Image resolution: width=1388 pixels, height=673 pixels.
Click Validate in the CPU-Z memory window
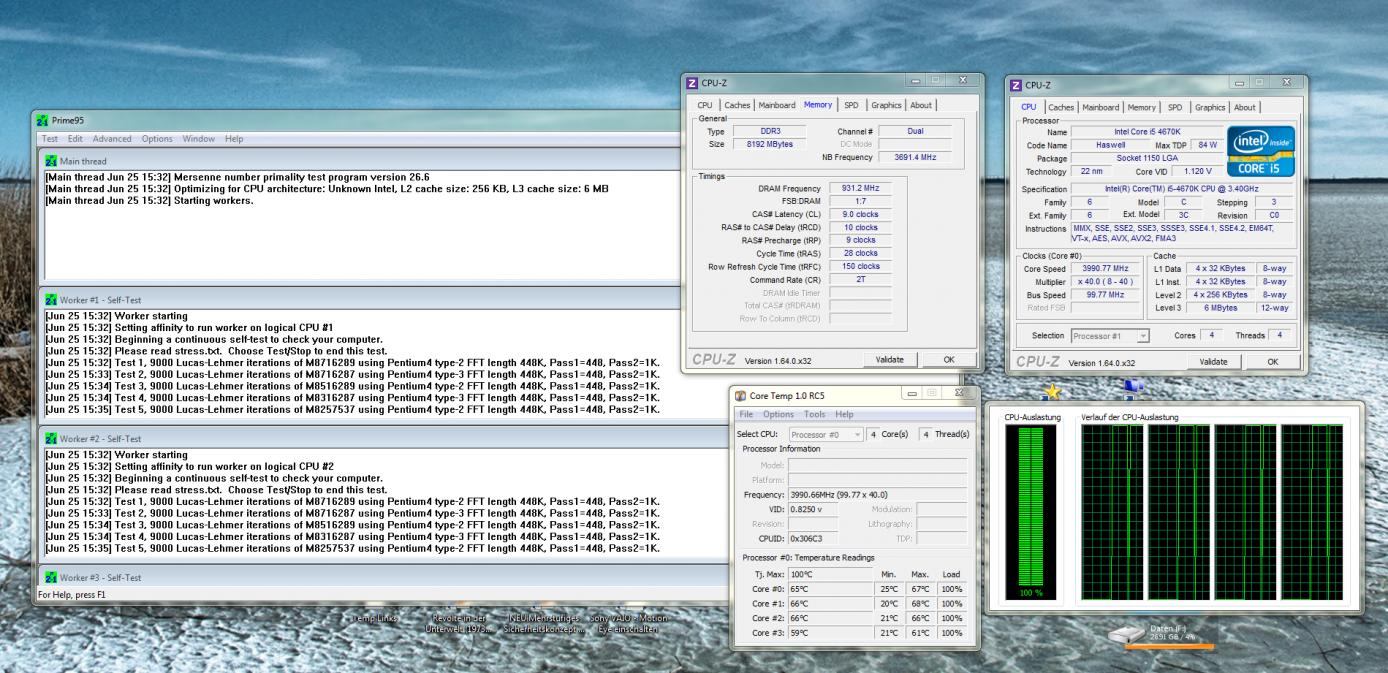pos(889,359)
